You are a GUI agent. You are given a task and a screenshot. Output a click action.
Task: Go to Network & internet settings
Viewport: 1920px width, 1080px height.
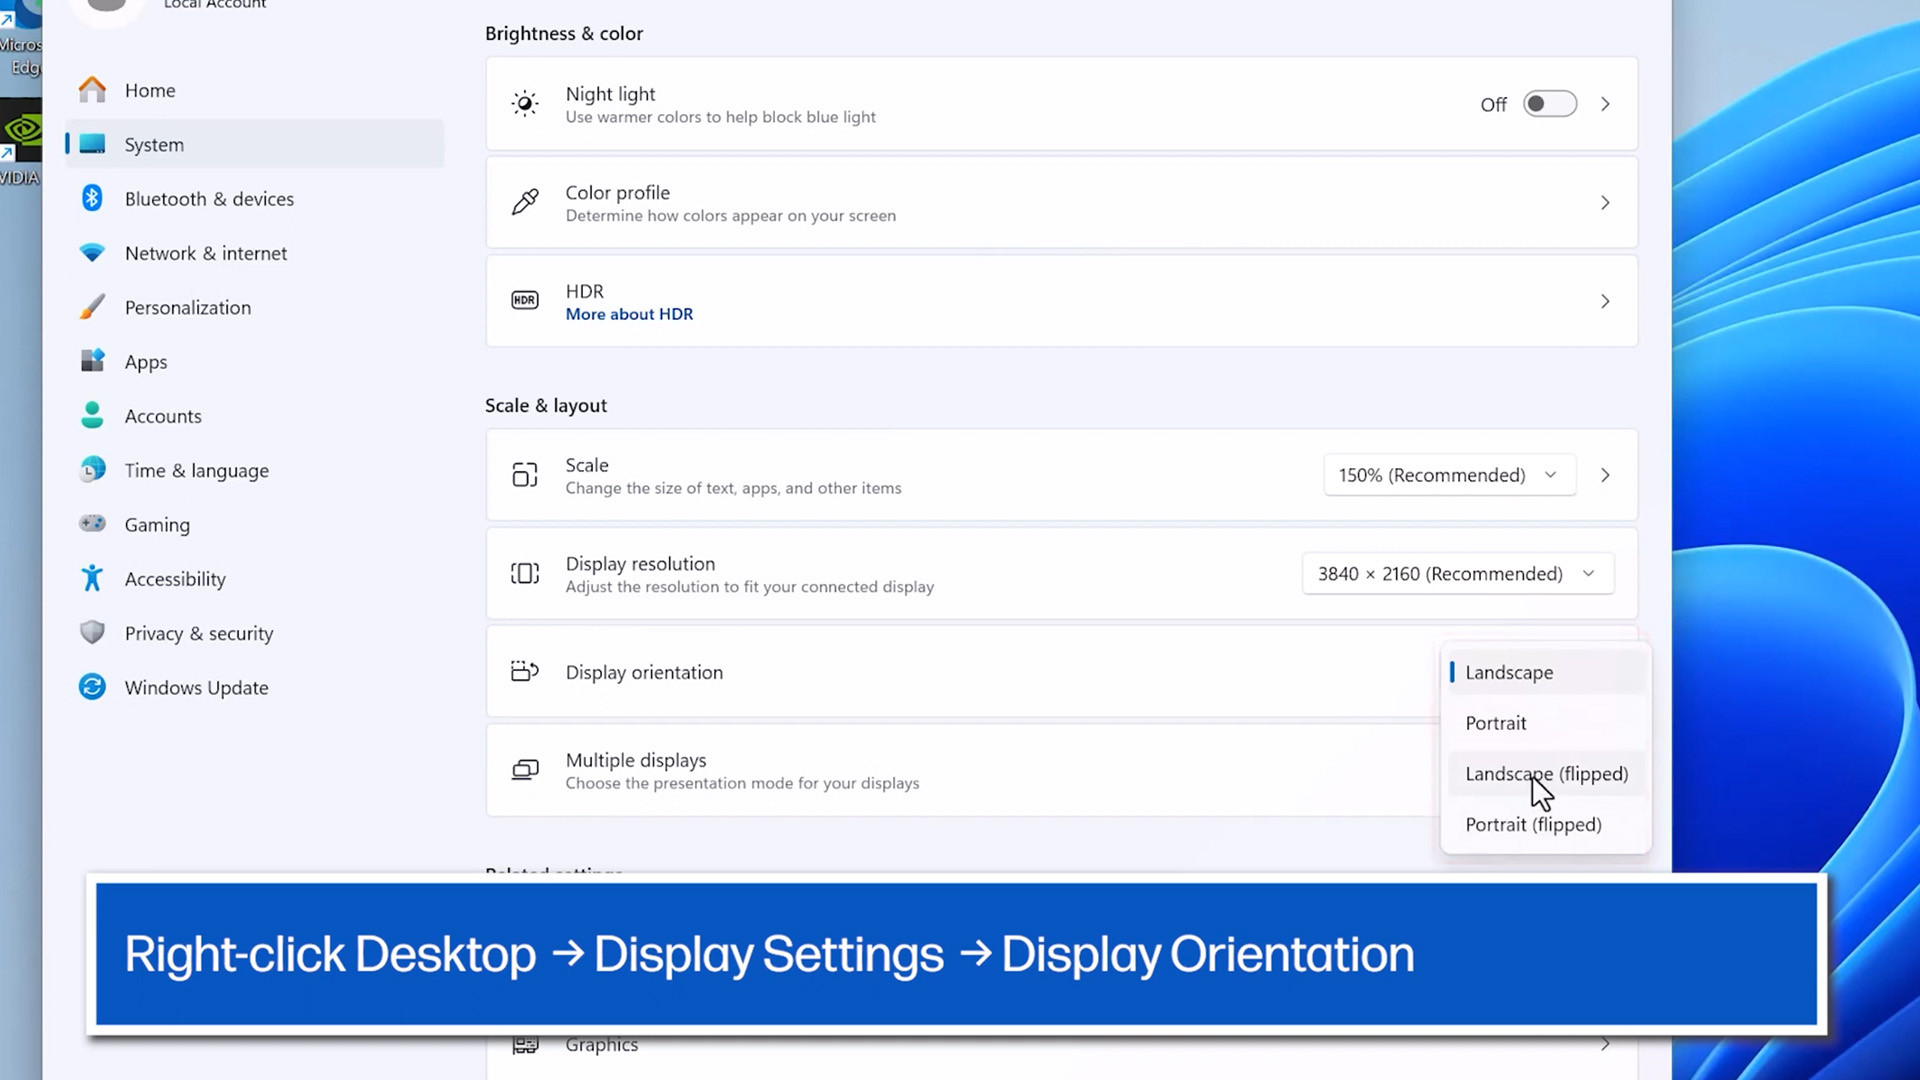tap(254, 253)
